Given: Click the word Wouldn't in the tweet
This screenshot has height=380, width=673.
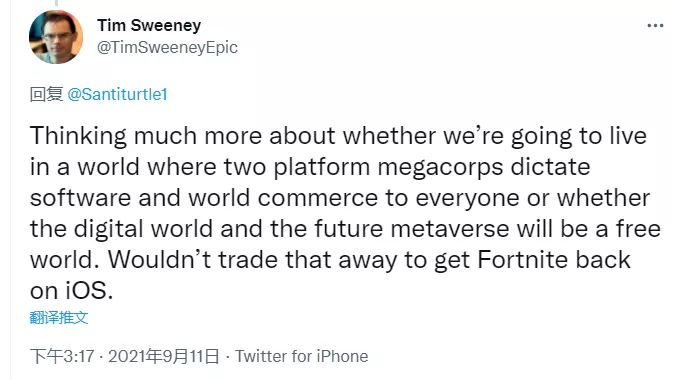Looking at the screenshot, I should (159, 259).
